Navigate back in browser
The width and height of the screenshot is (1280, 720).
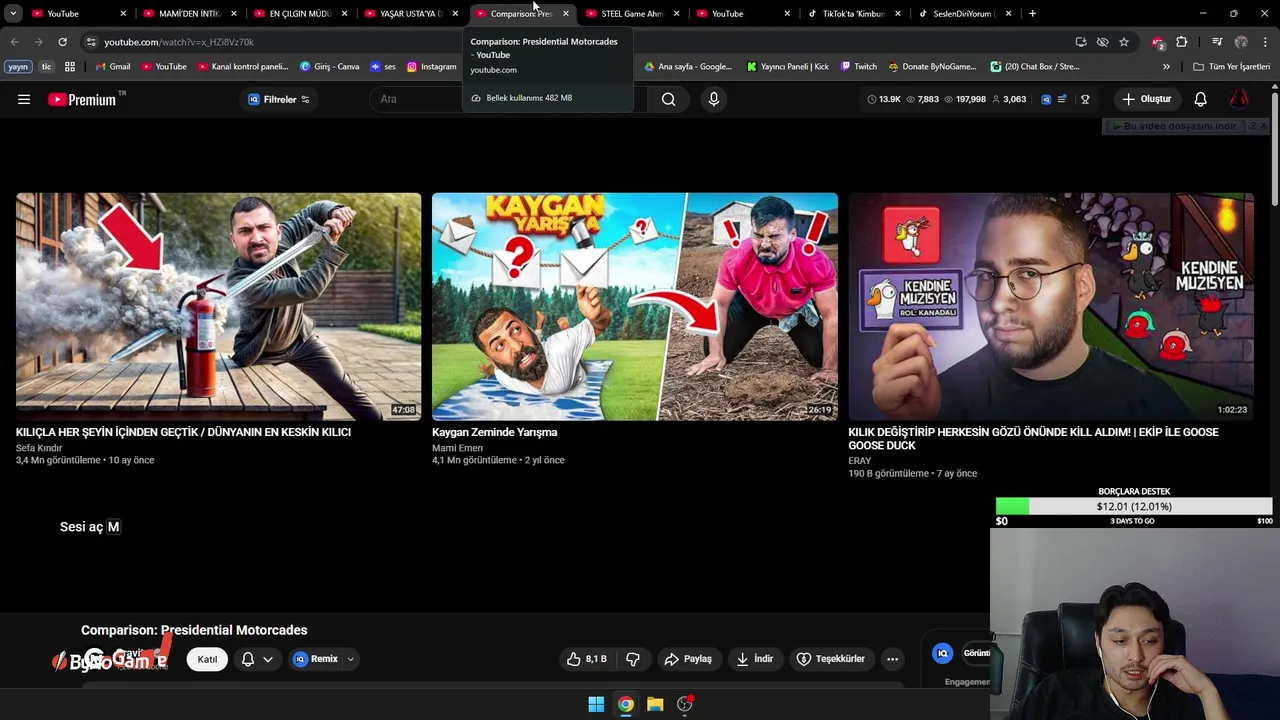[x=14, y=42]
